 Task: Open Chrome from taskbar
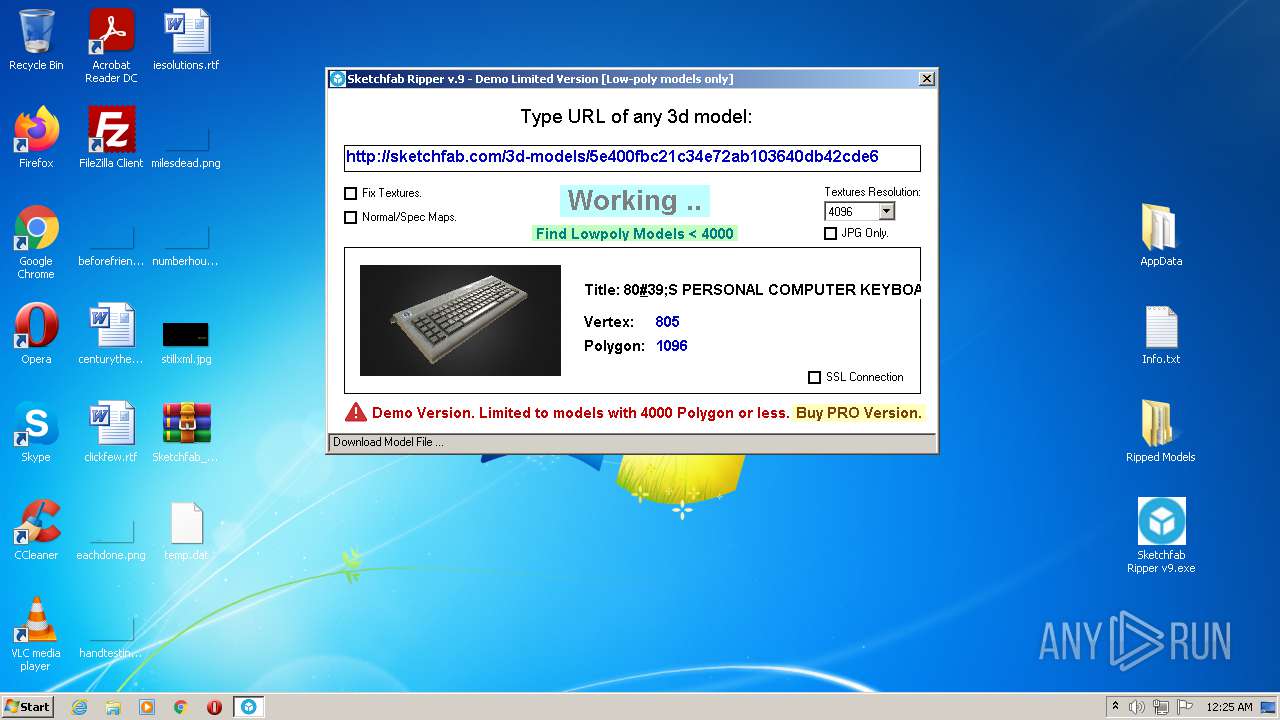(x=181, y=707)
